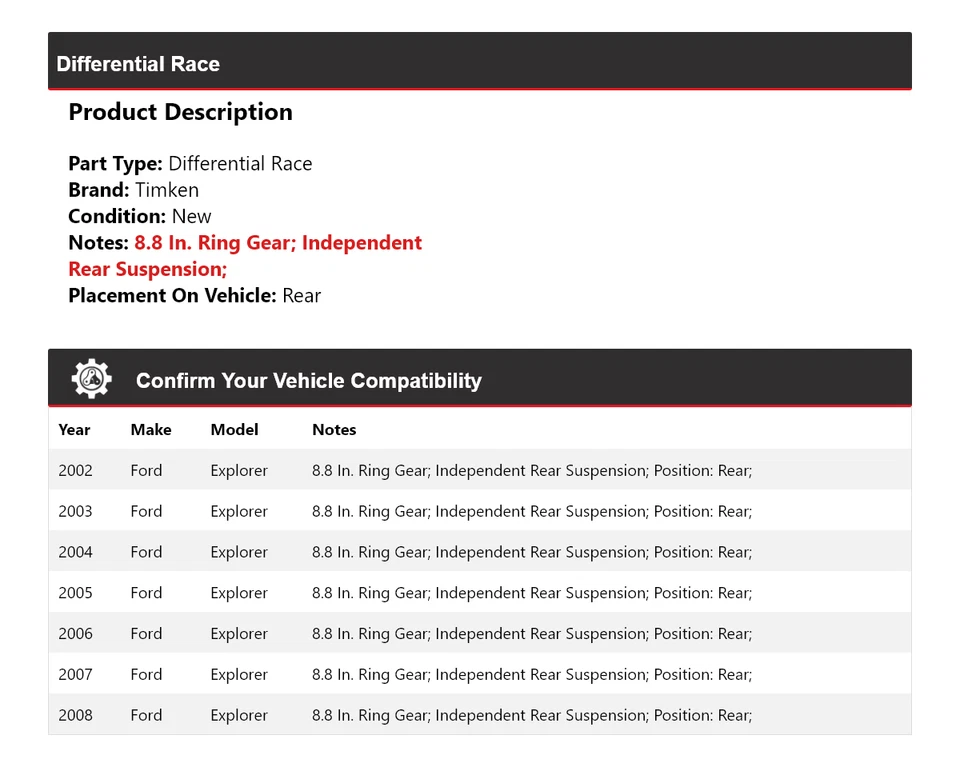
Task: Select the Timken brand text
Action: coord(167,190)
